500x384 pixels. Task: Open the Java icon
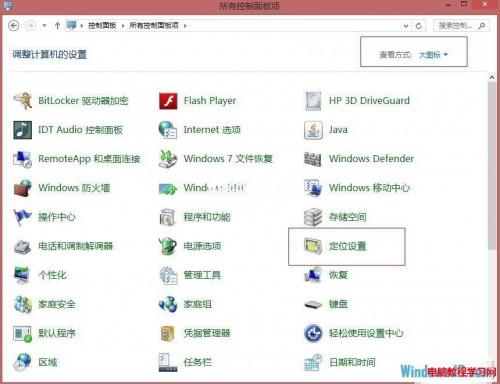click(x=313, y=130)
